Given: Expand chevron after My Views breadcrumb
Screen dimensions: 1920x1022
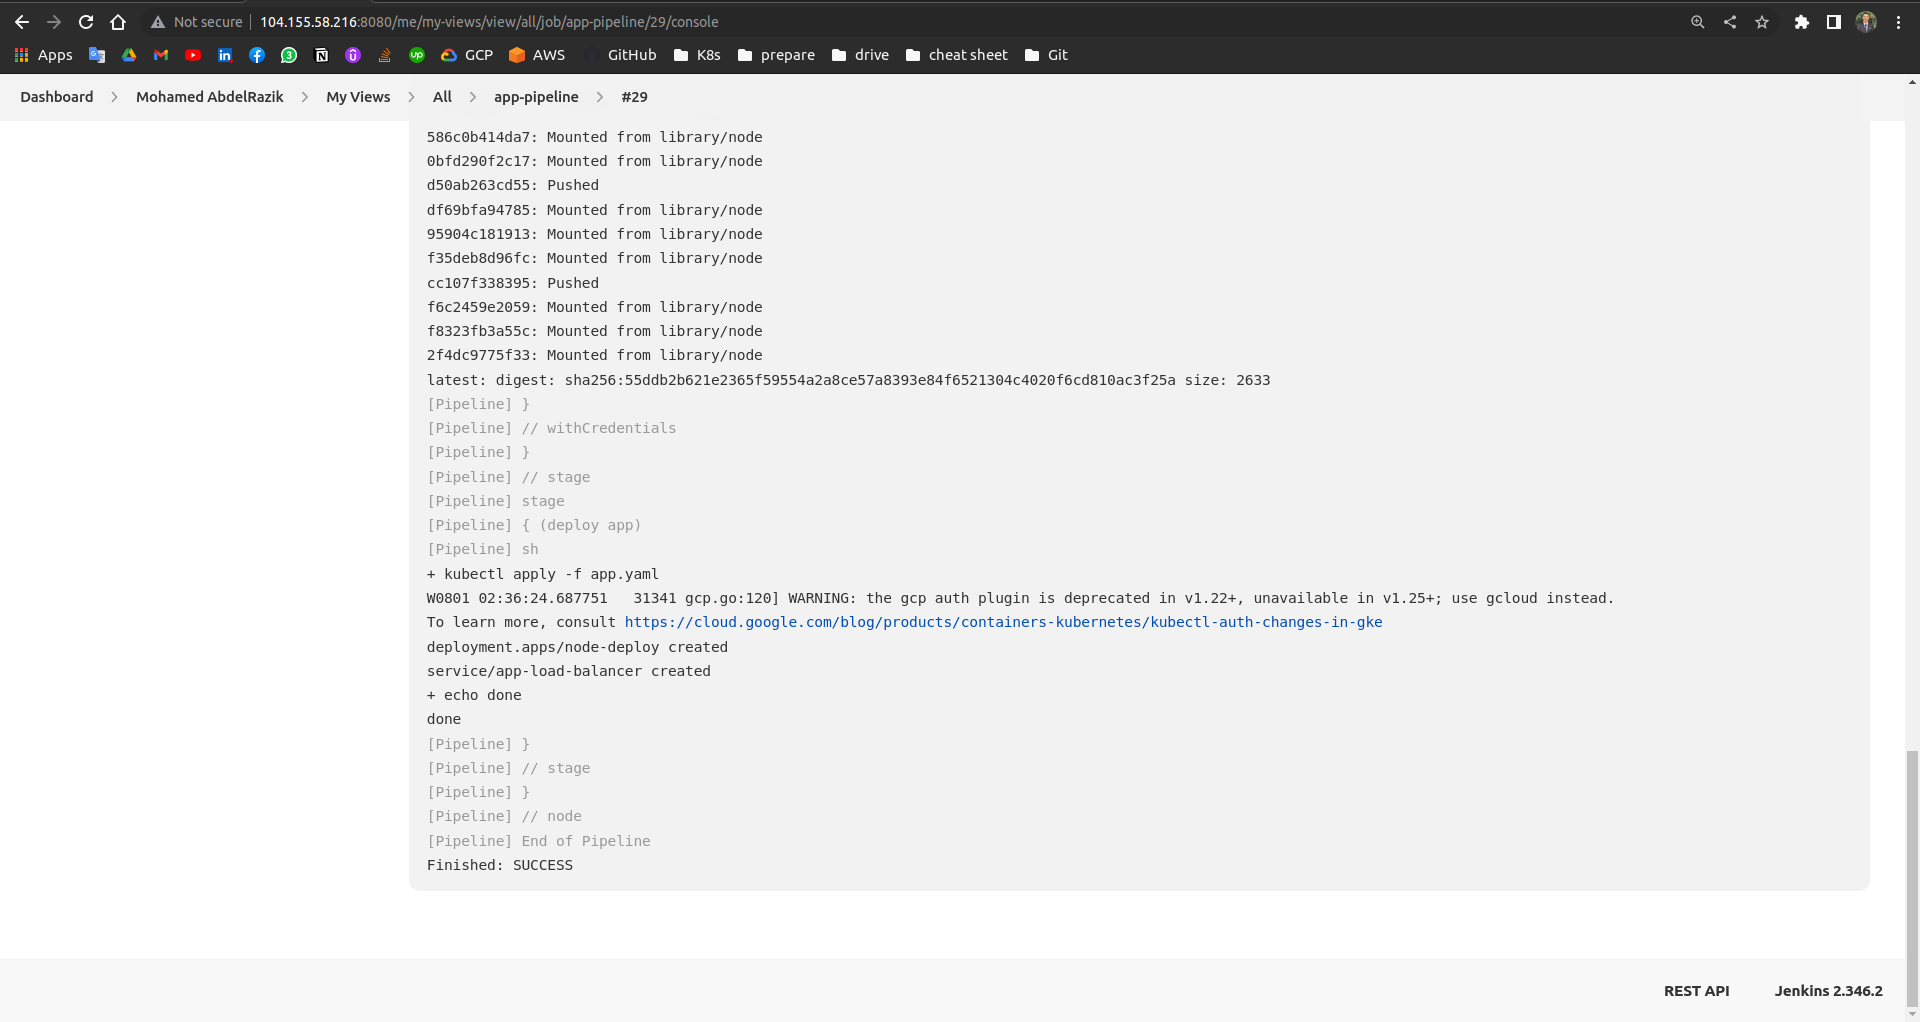Looking at the screenshot, I should (x=411, y=97).
